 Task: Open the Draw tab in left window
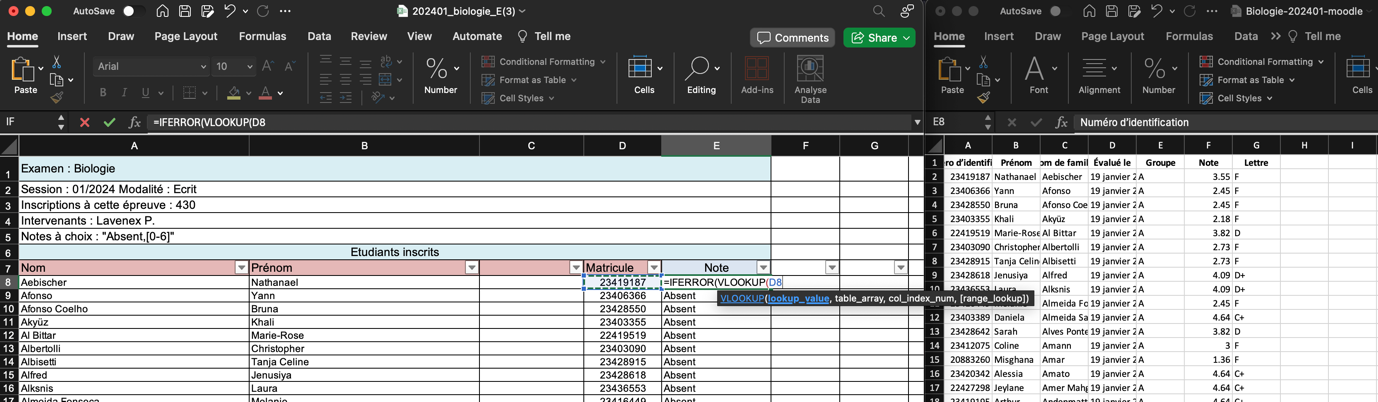point(121,36)
